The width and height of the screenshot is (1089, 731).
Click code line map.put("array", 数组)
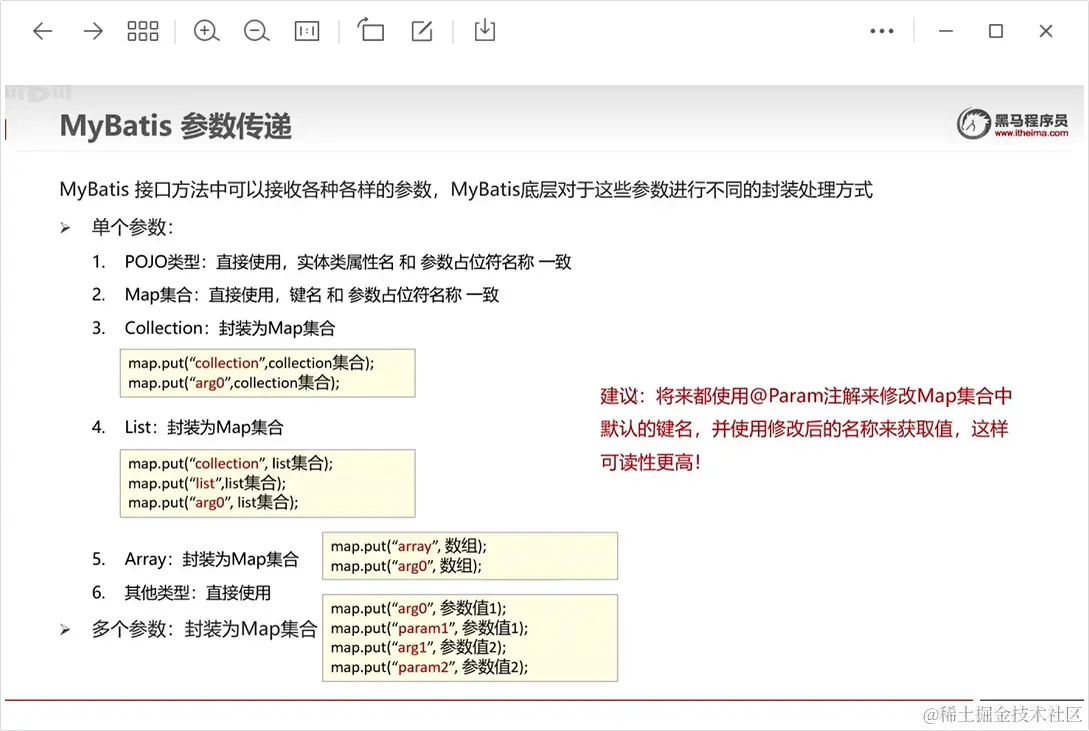(x=409, y=546)
